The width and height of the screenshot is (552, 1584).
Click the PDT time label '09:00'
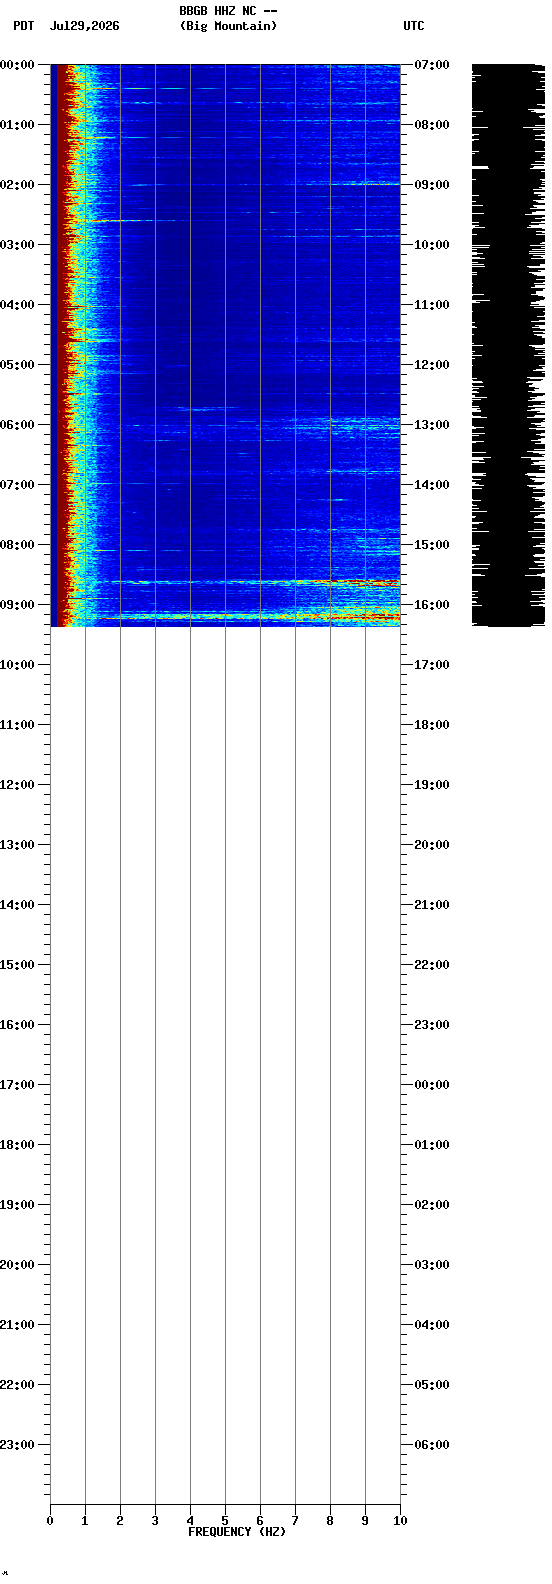pyautogui.click(x=17, y=605)
